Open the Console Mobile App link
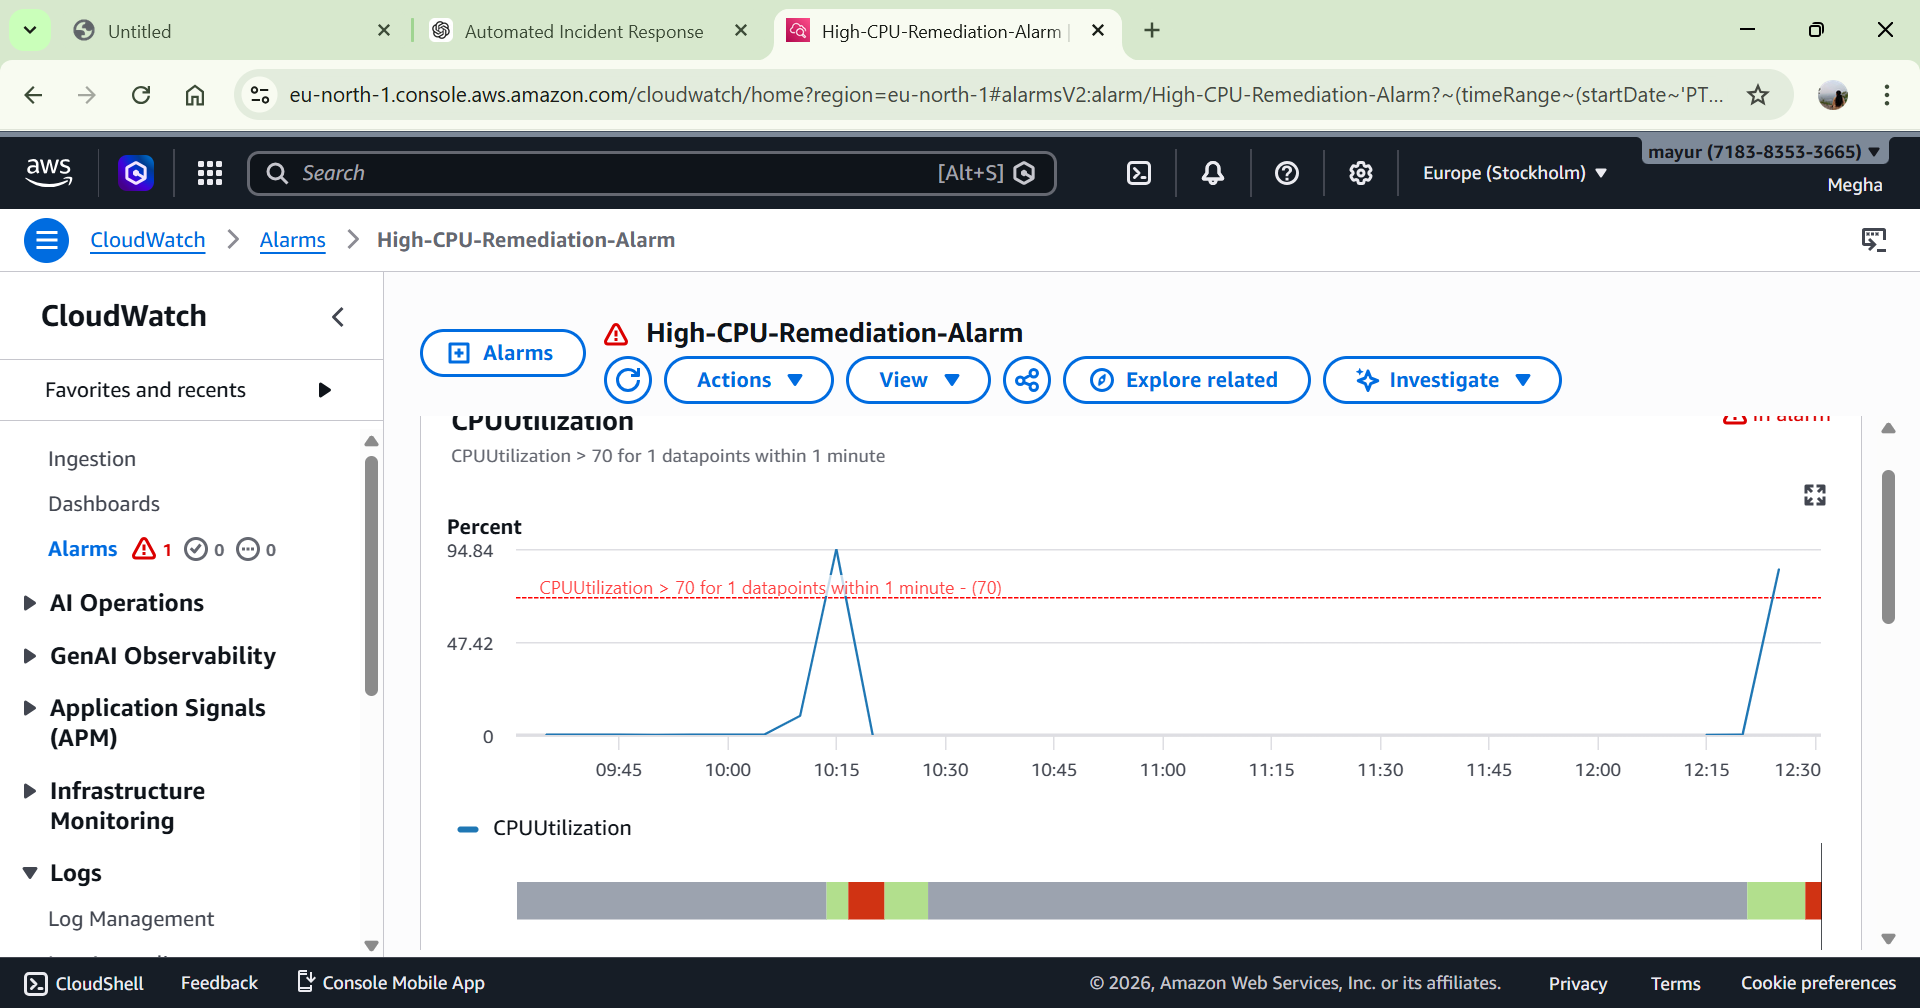Image resolution: width=1920 pixels, height=1008 pixels. tap(391, 983)
